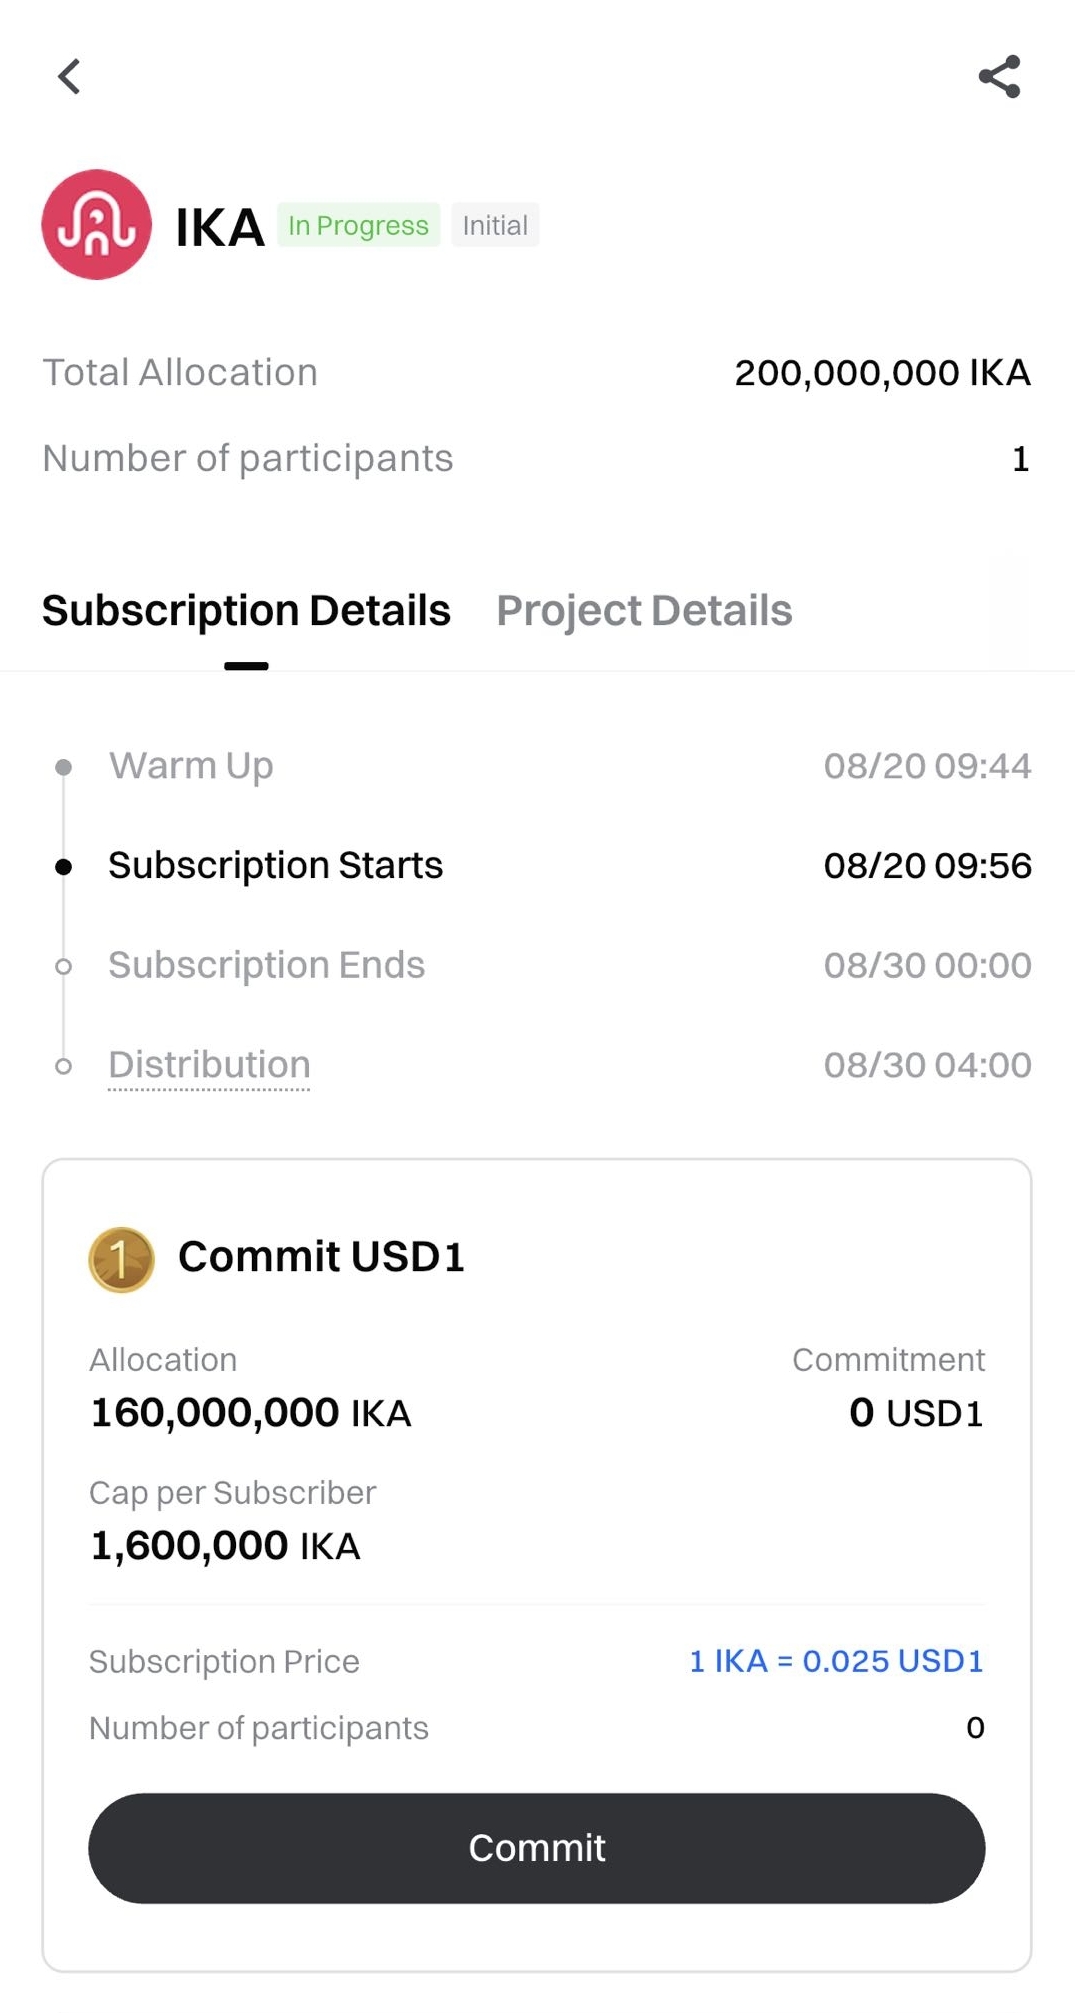Screen dimensions: 1075x2013
Task: Tap the 1,600,000 IKA cap value
Action: [225, 1546]
